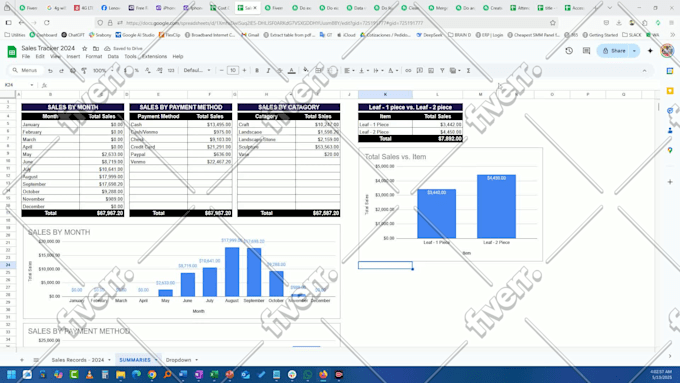Click the font size field
This screenshot has height=383, width=680.
233,70
